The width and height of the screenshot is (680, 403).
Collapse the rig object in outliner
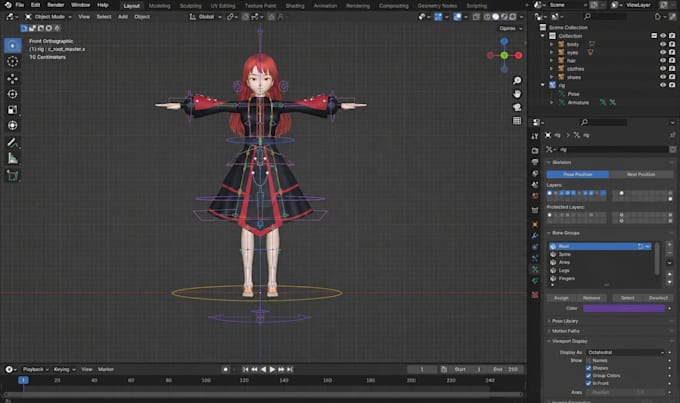coord(543,85)
